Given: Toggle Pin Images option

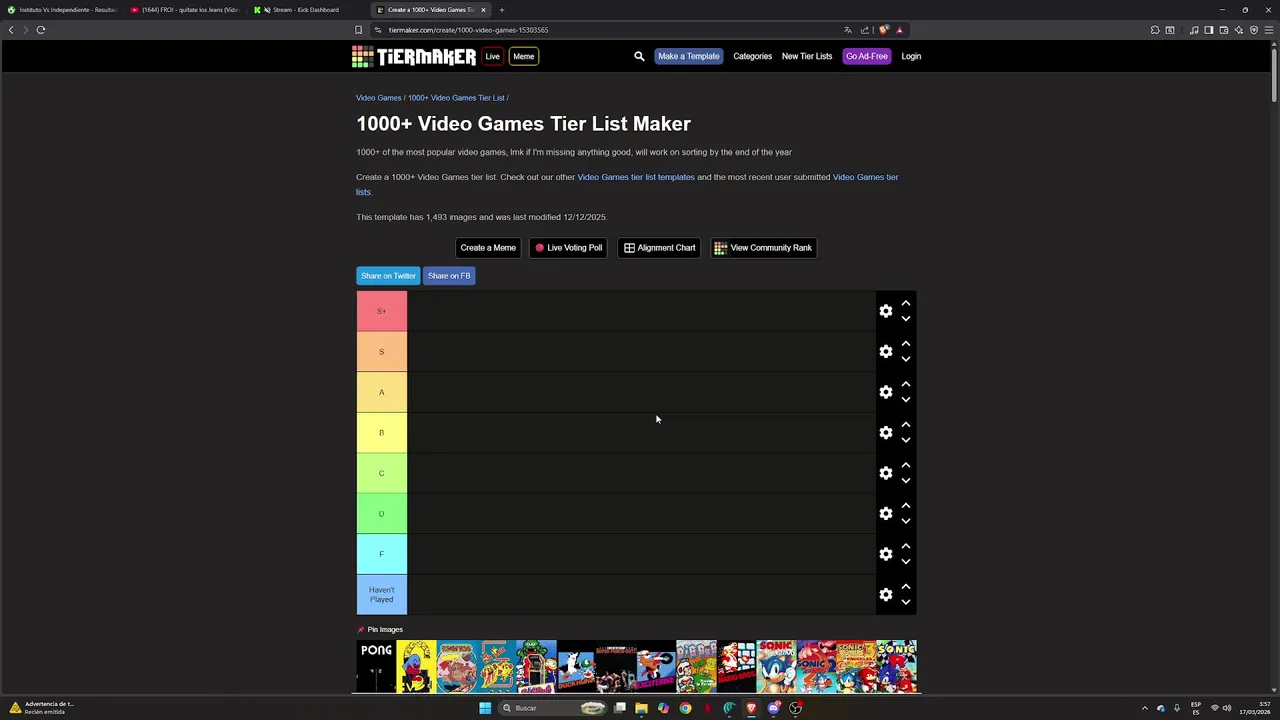Looking at the screenshot, I should coord(380,630).
